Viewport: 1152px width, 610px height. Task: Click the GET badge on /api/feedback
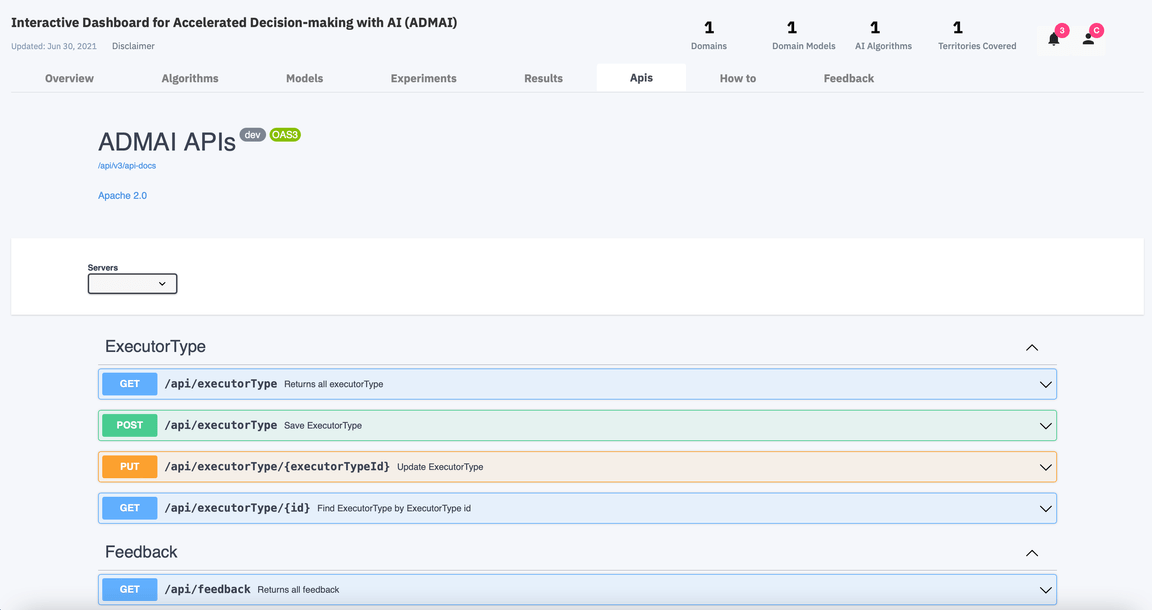pyautogui.click(x=128, y=589)
